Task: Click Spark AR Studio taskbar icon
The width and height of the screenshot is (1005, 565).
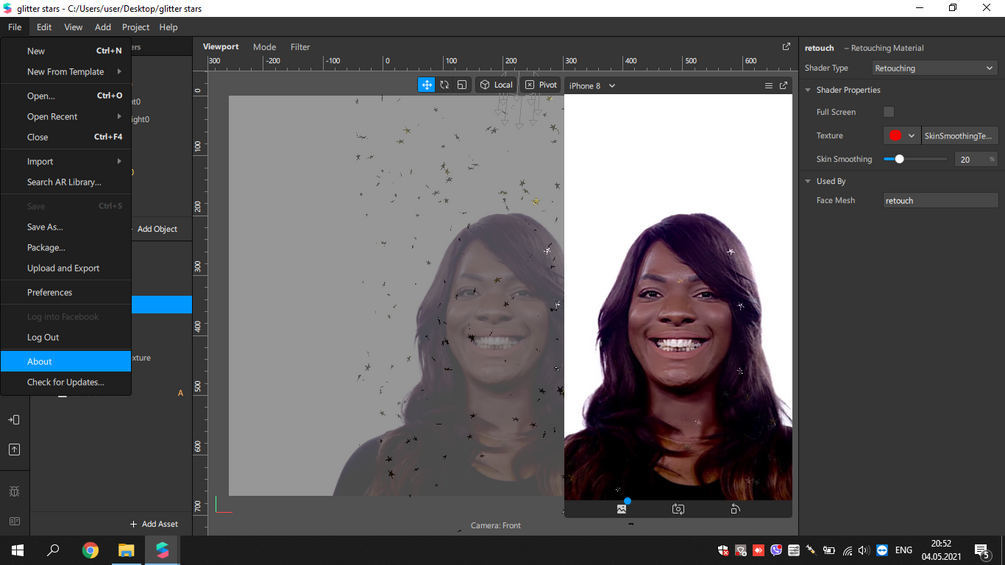Action: click(162, 550)
